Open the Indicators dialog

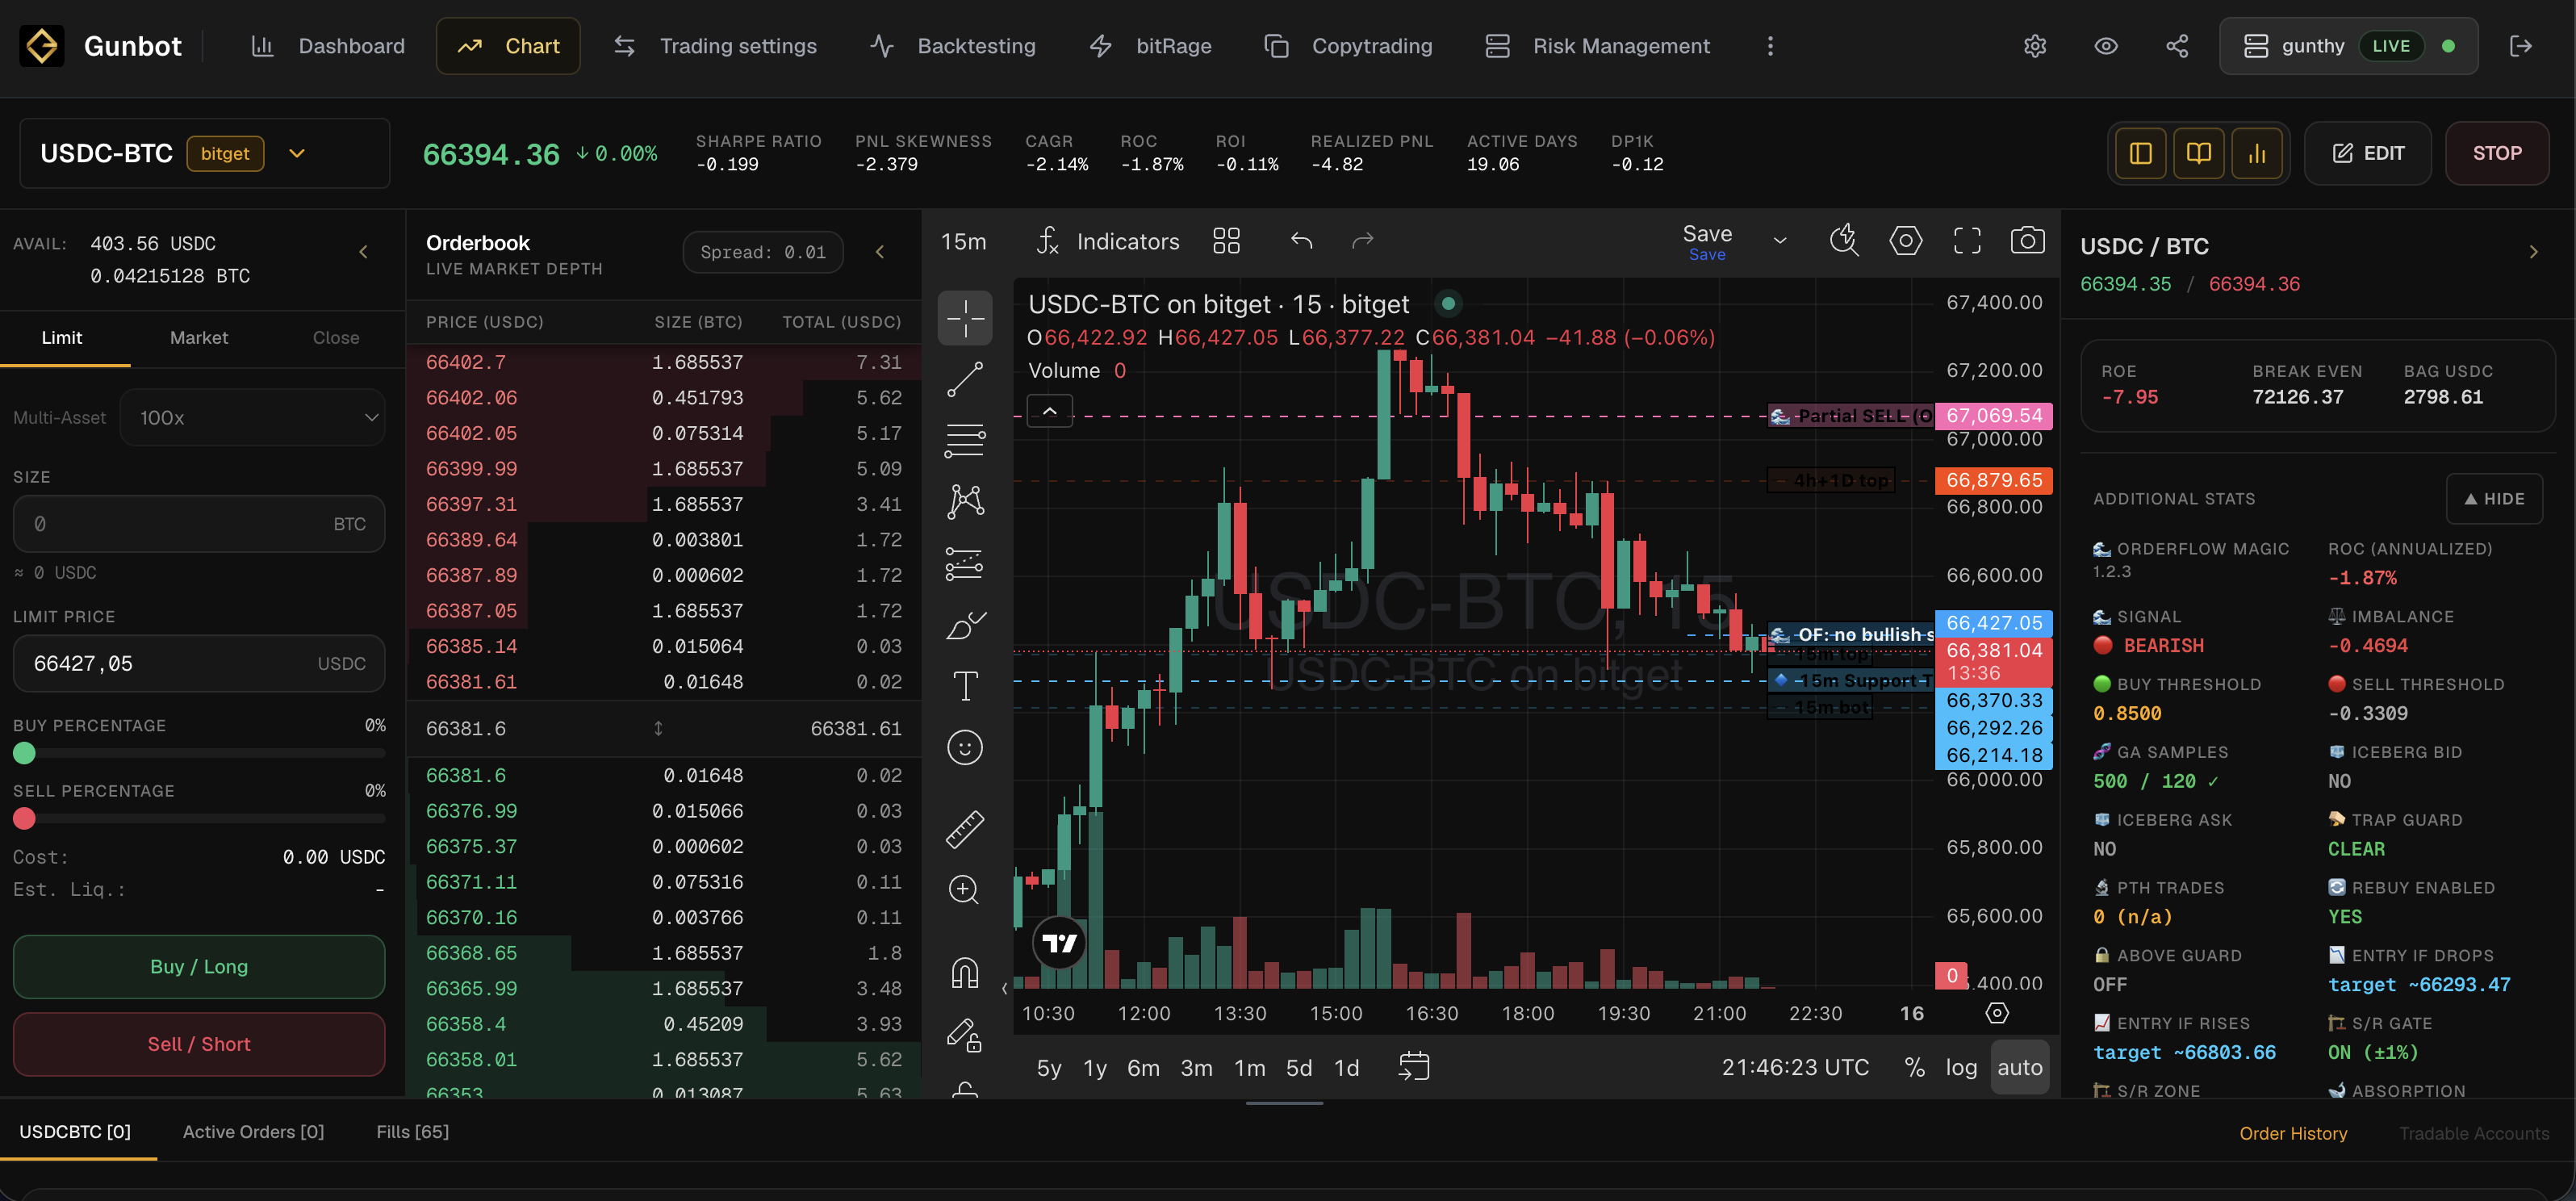(1108, 241)
